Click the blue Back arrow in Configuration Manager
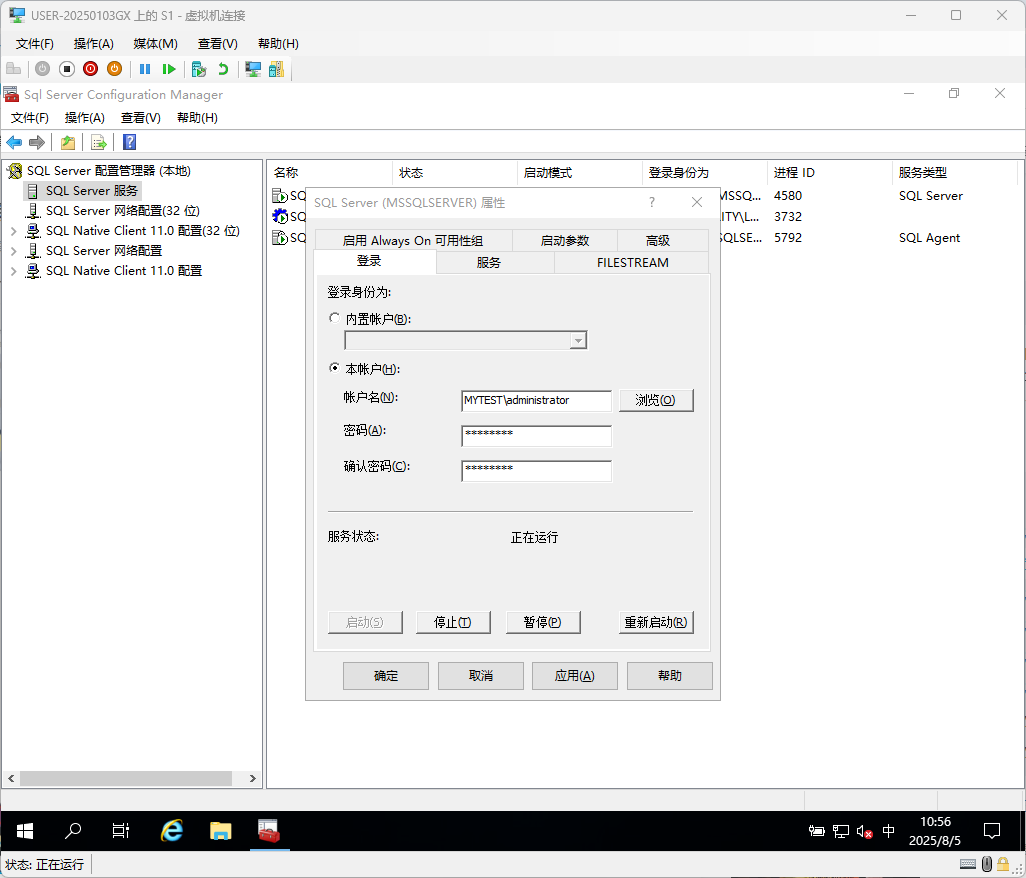 pos(14,142)
